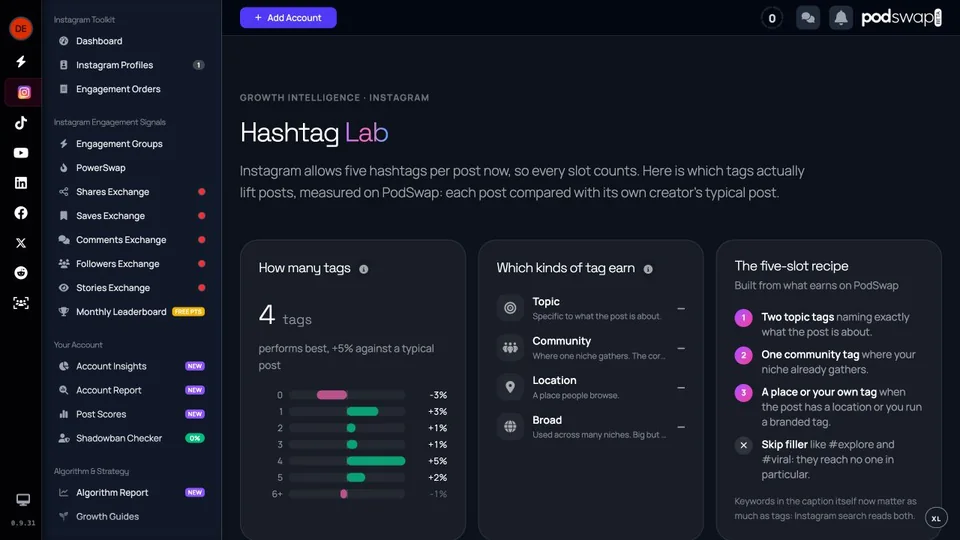Click the 1-tag bar showing +3%
This screenshot has width=960, height=540.
(x=362, y=411)
